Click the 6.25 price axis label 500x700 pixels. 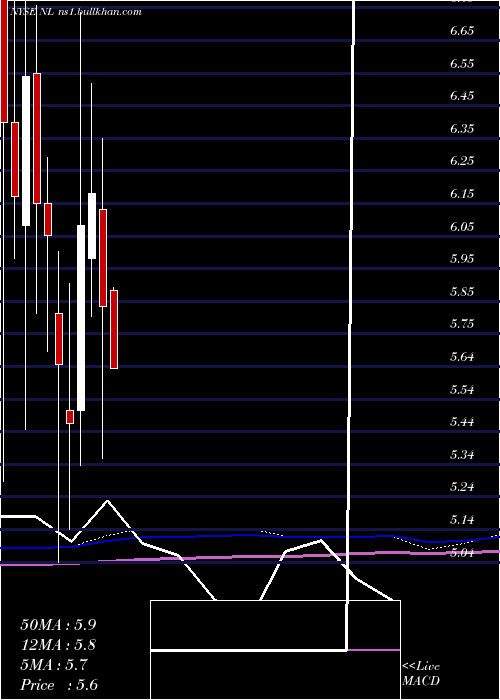[462, 161]
